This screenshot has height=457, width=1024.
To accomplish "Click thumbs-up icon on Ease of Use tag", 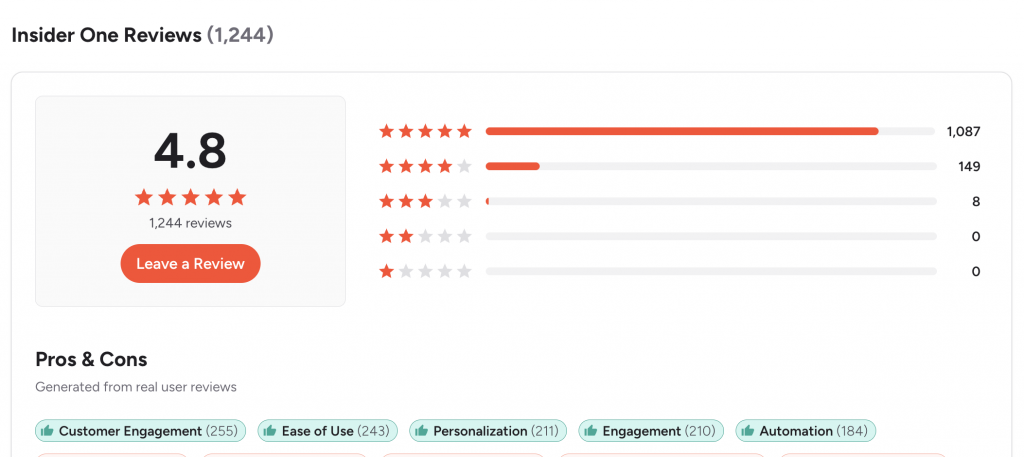I will 270,431.
